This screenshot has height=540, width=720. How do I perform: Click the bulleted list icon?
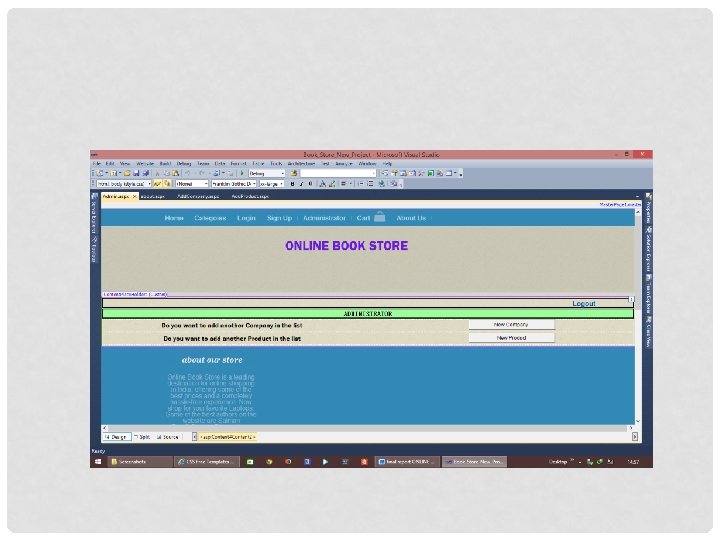[370, 184]
